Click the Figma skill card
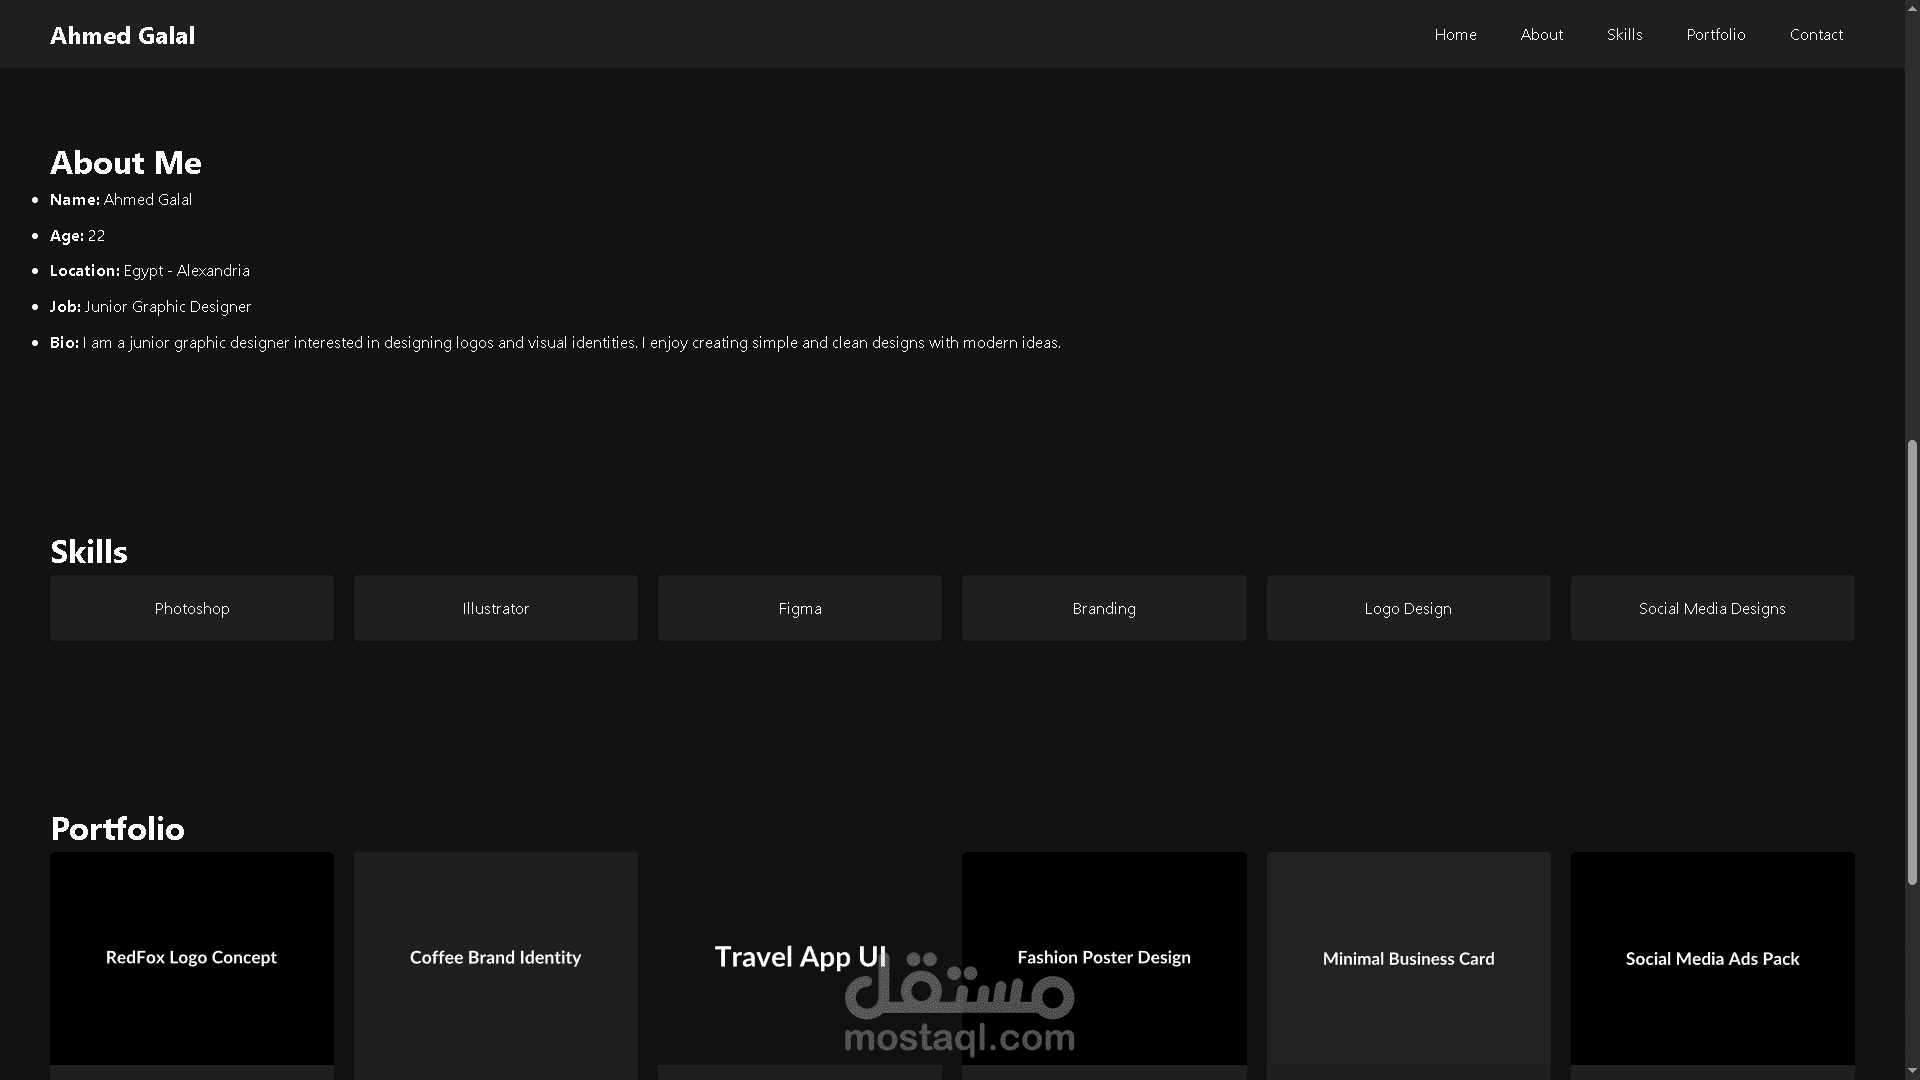 click(x=799, y=608)
